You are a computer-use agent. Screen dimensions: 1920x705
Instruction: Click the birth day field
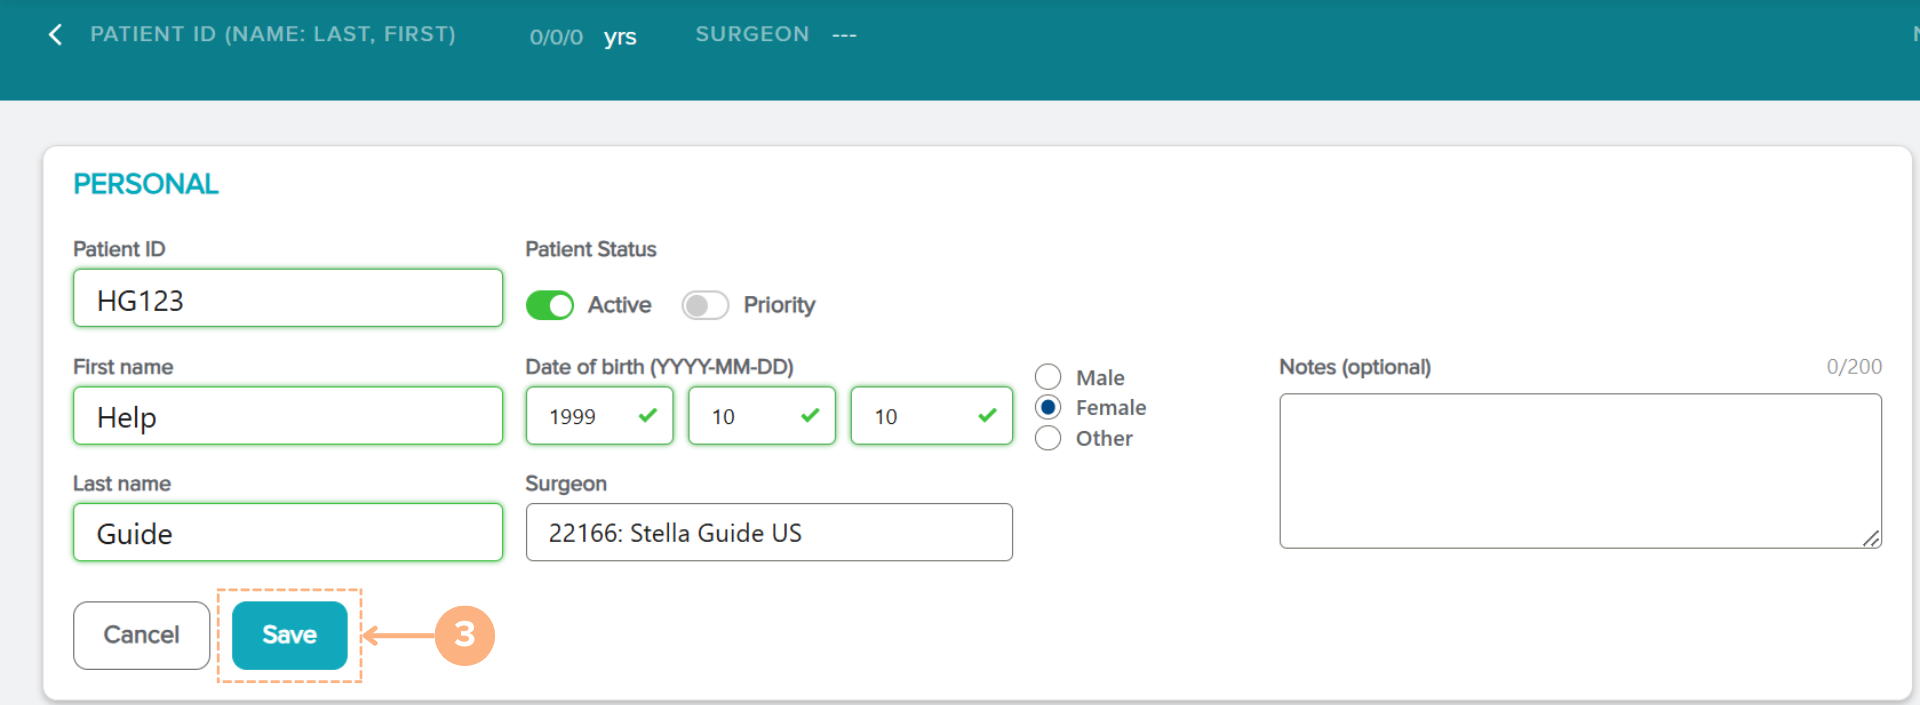click(915, 416)
